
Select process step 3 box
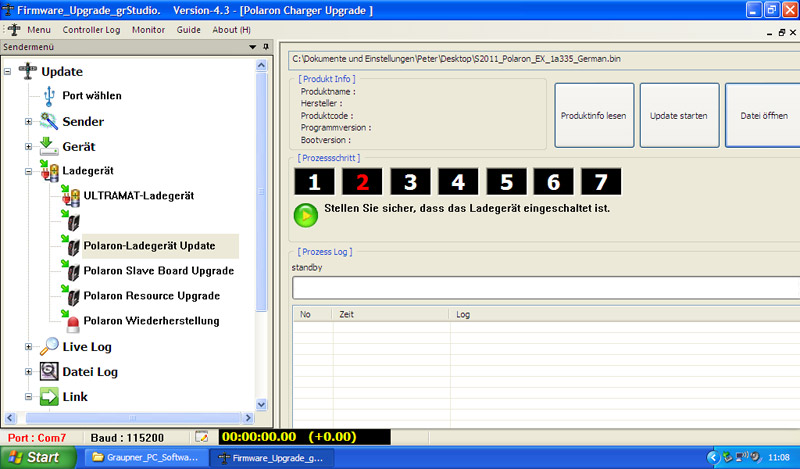[410, 182]
